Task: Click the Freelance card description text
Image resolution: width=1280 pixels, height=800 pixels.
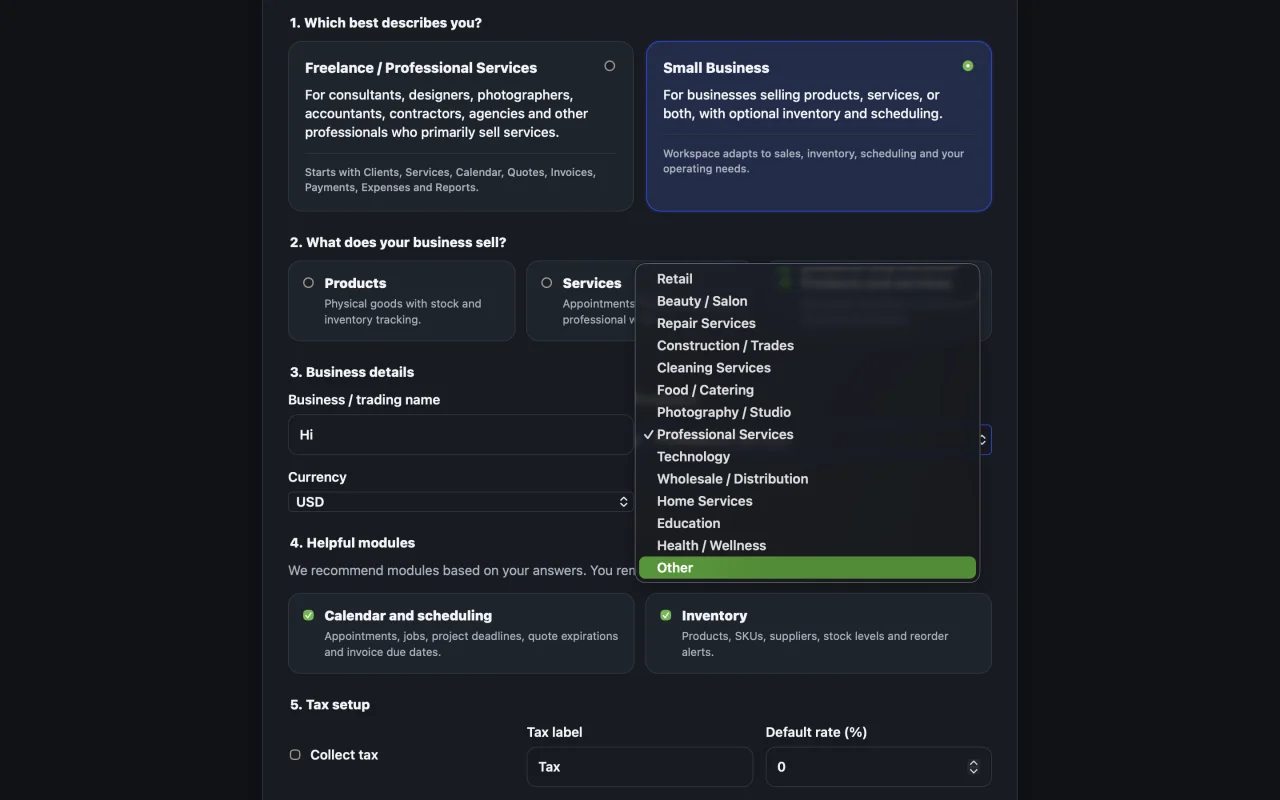Action: 447,113
